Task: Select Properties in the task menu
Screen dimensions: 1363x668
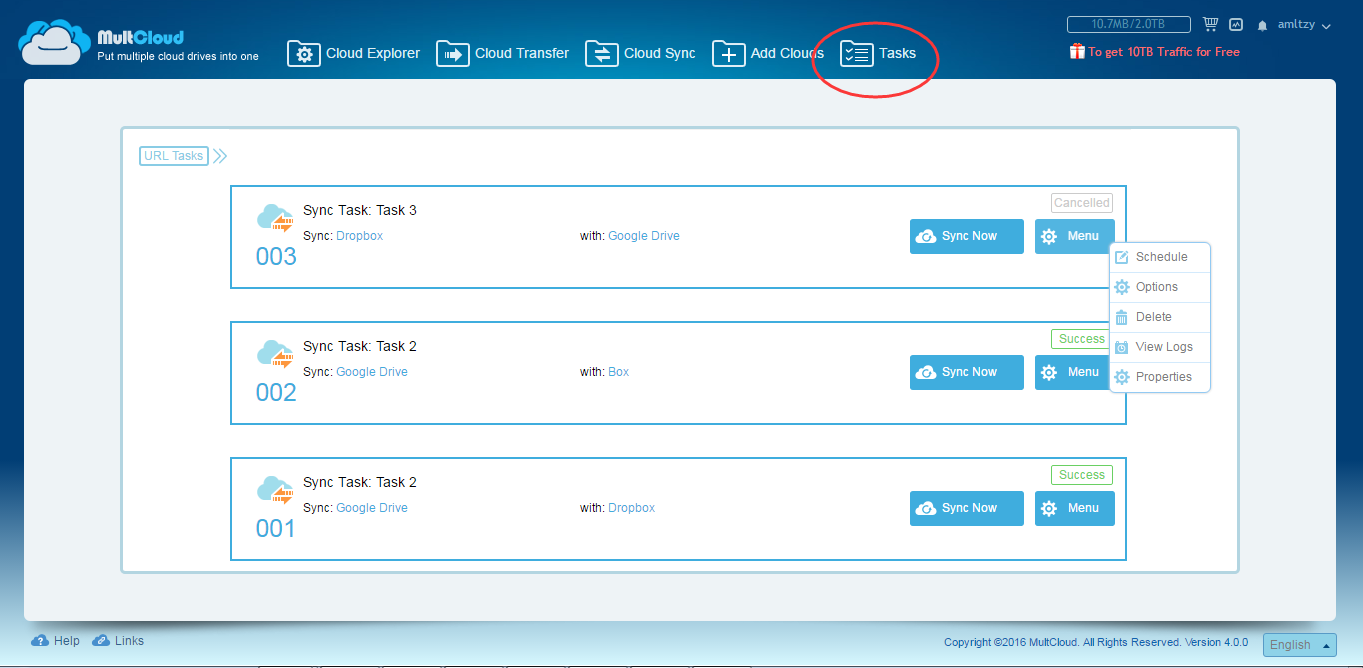Action: click(1160, 377)
